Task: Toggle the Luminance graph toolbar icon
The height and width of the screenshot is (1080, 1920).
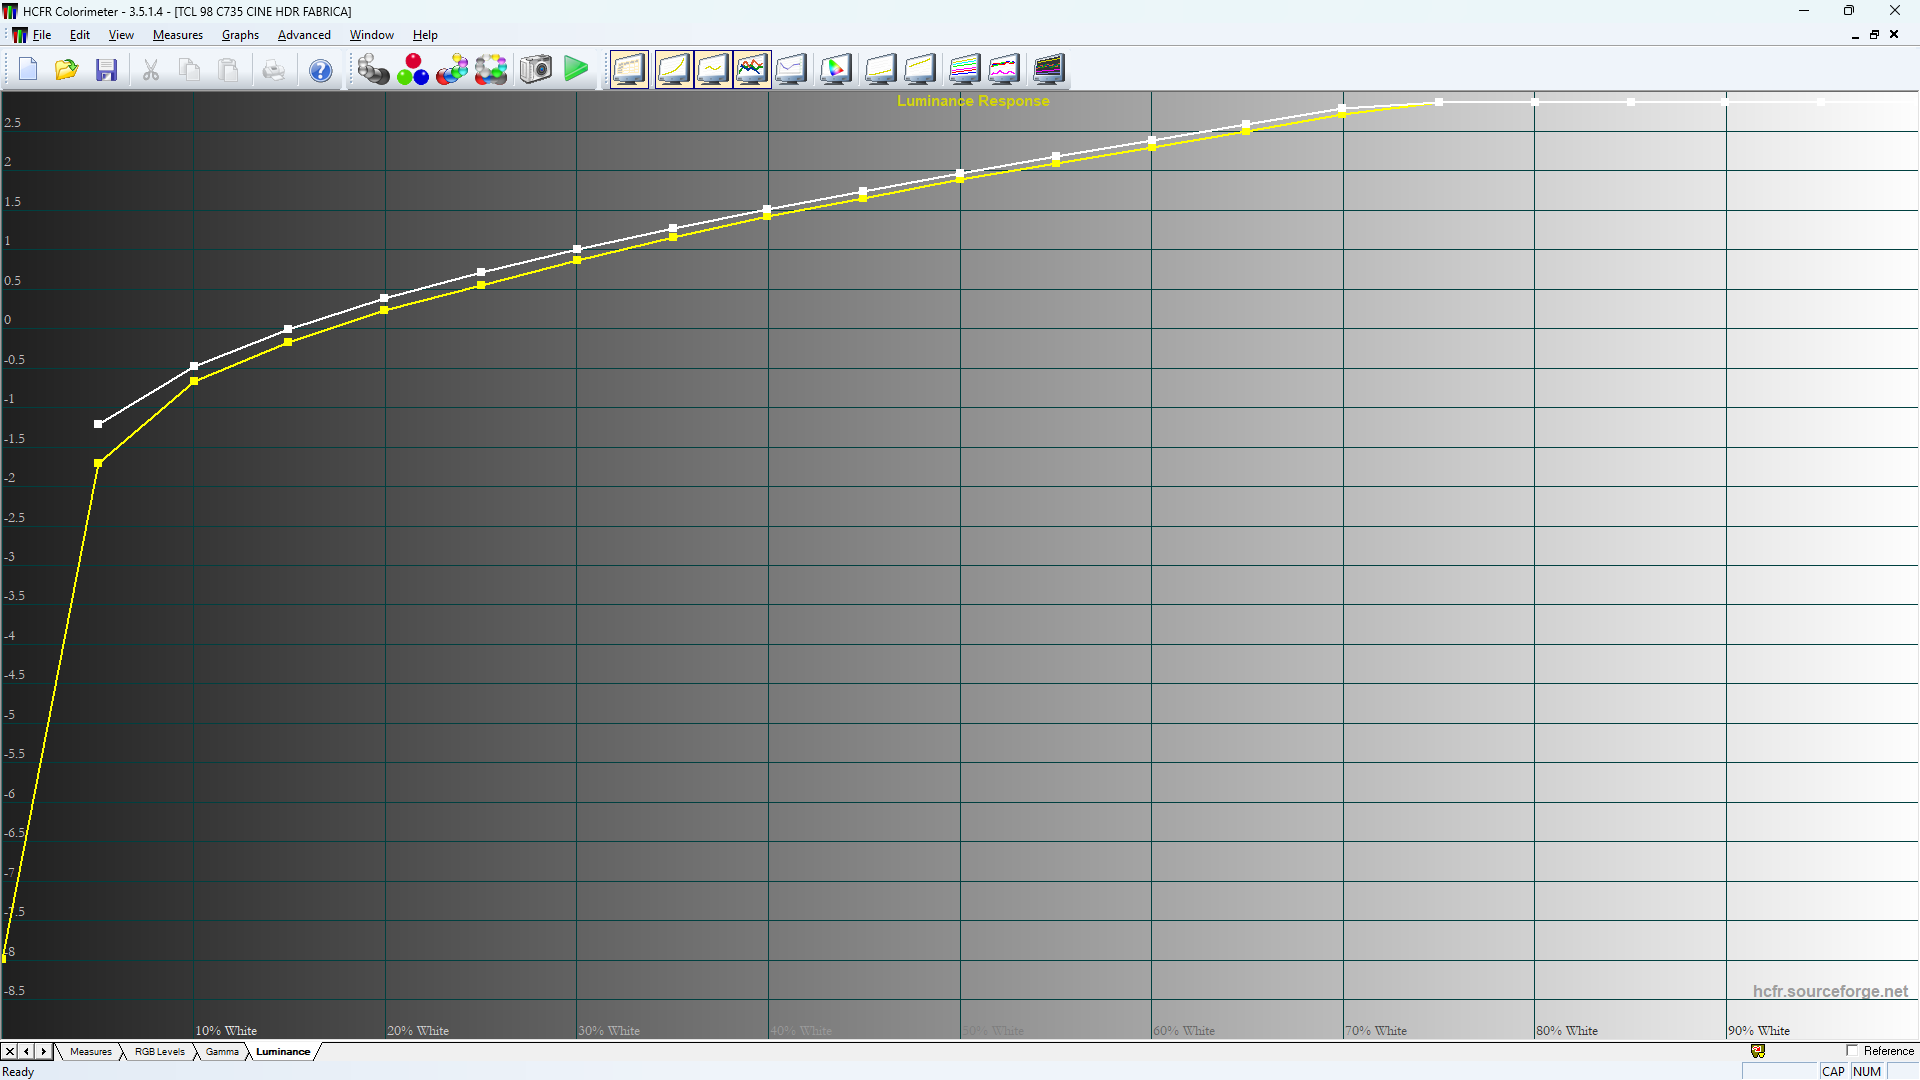Action: (x=674, y=70)
